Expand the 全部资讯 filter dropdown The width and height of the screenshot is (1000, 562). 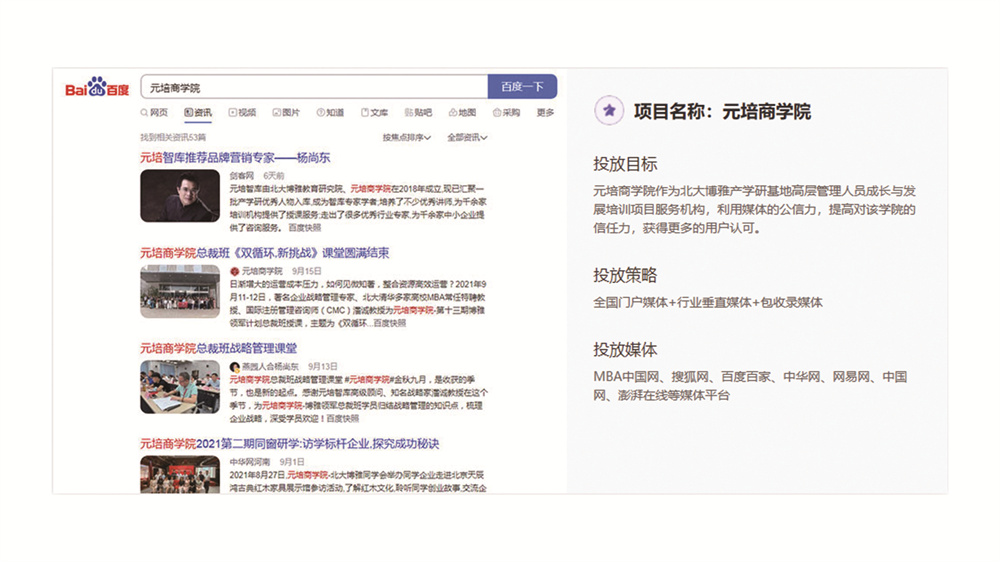tap(467, 137)
